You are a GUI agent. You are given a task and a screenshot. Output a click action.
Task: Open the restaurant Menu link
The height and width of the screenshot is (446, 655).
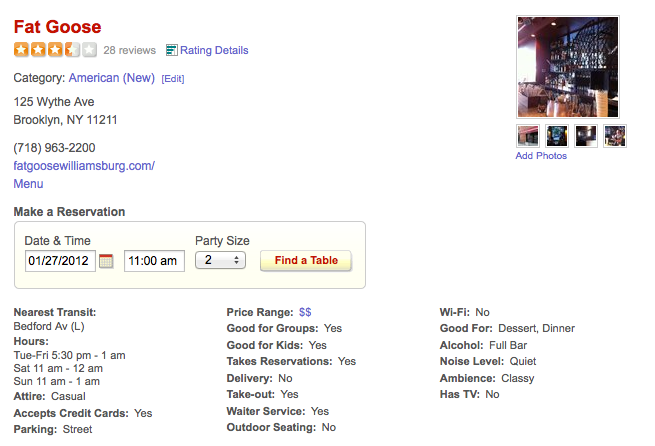click(x=28, y=184)
